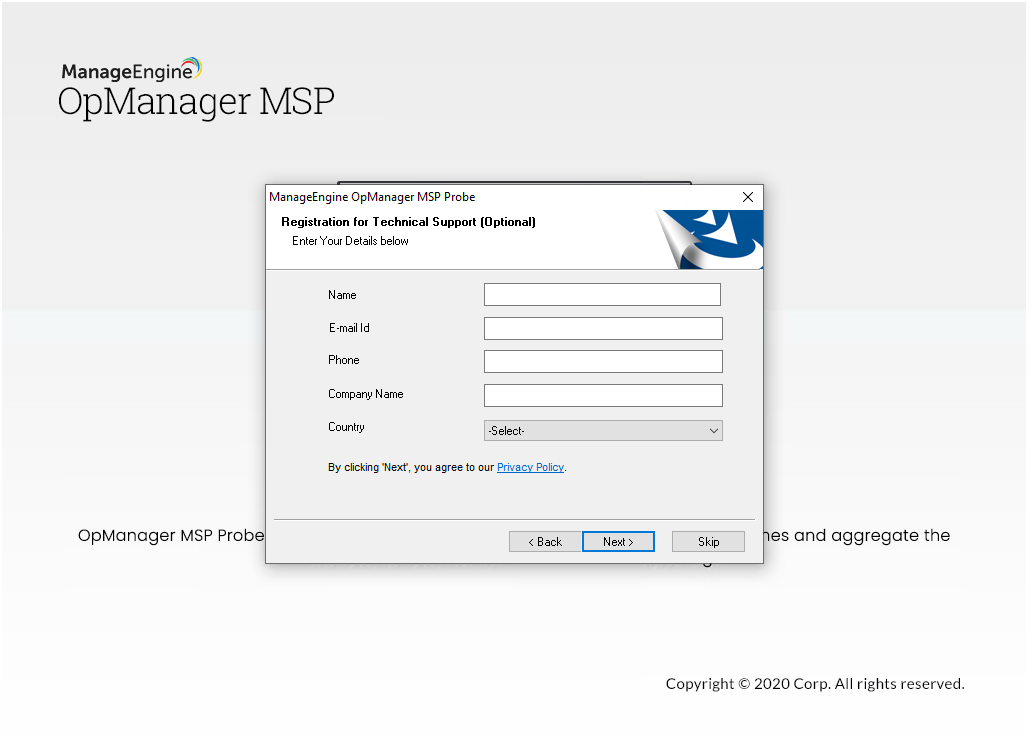Click the OpManager MSP branding text

click(196, 101)
